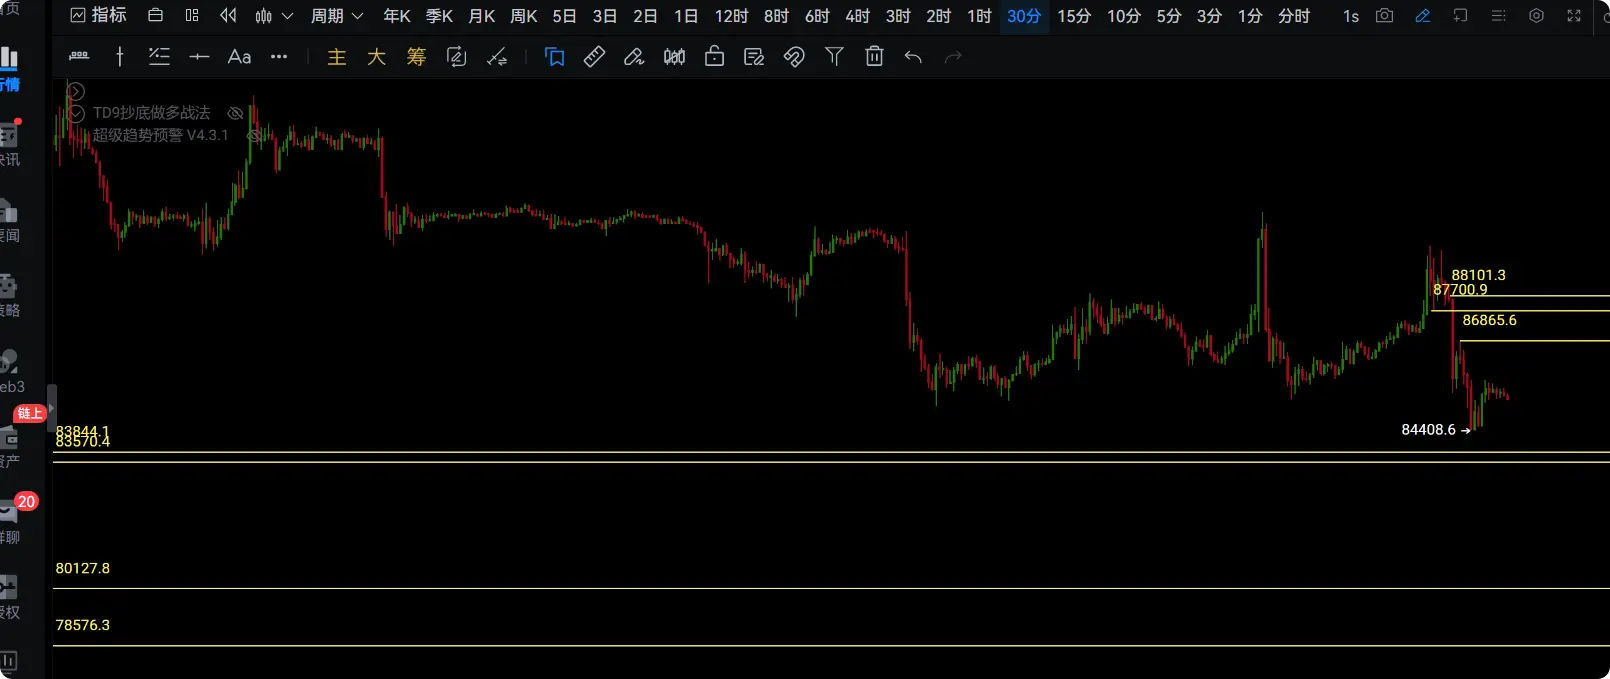Screen dimensions: 1610x679
Task: Select the Aa text annotation tool
Action: click(239, 57)
